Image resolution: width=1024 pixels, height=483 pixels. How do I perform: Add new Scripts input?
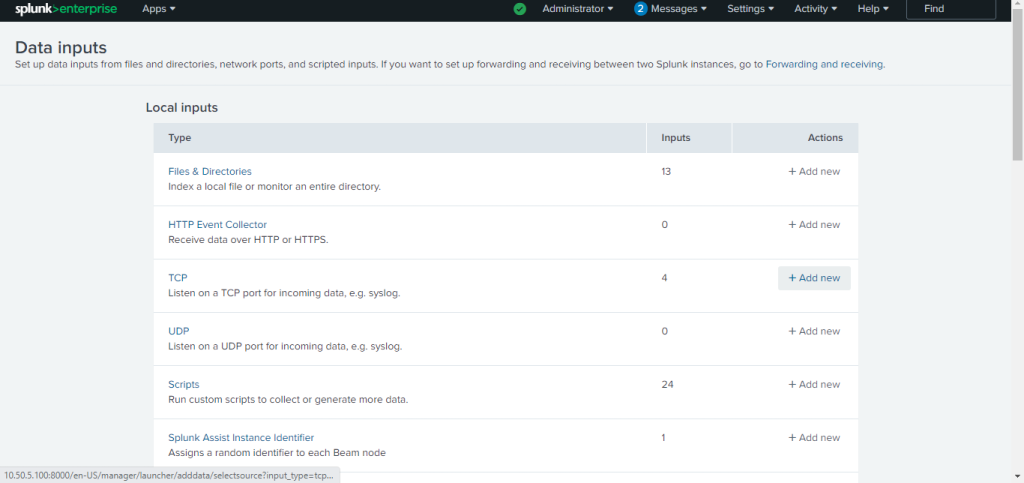point(814,384)
